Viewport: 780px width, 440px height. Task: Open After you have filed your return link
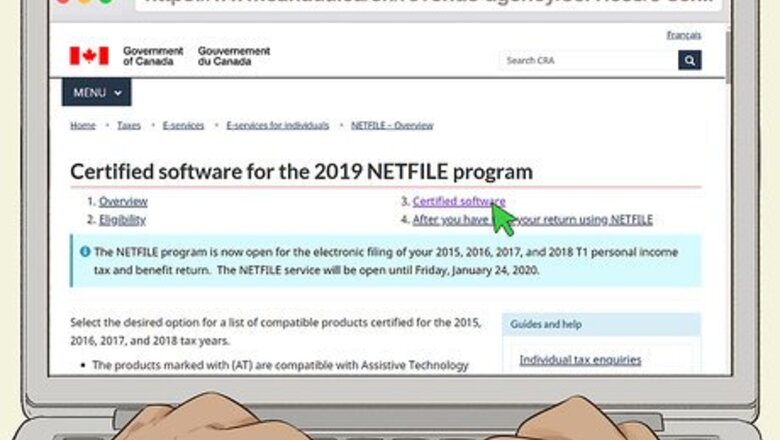point(532,220)
